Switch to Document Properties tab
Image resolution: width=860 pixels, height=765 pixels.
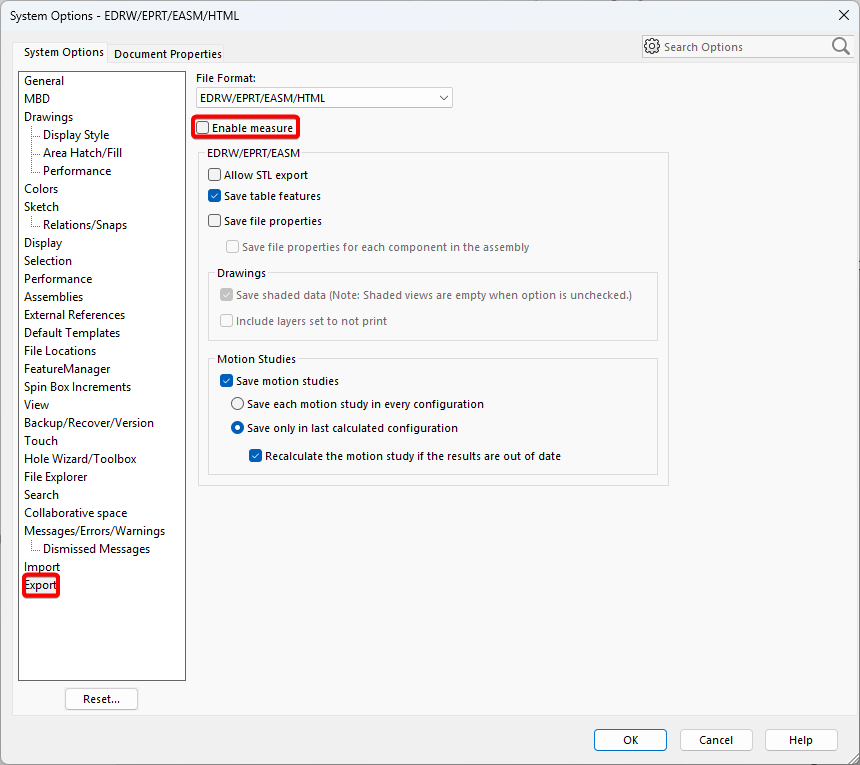click(168, 54)
